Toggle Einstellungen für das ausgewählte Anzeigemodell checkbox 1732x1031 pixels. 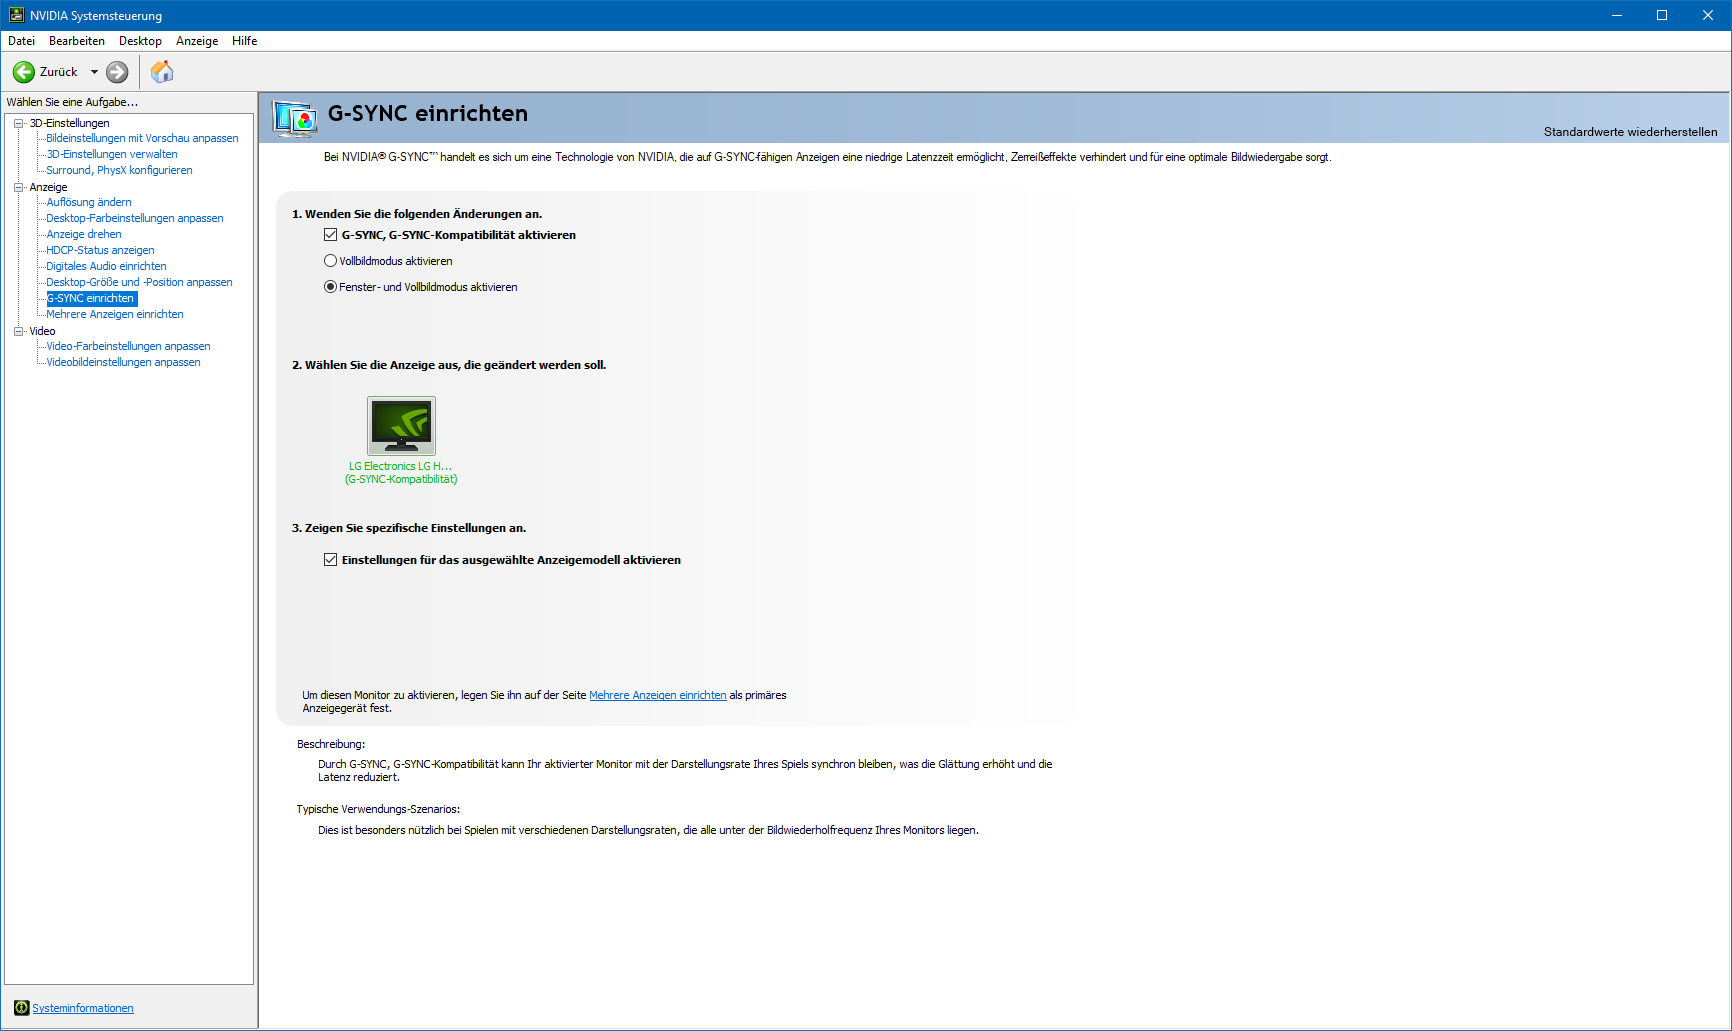point(330,560)
